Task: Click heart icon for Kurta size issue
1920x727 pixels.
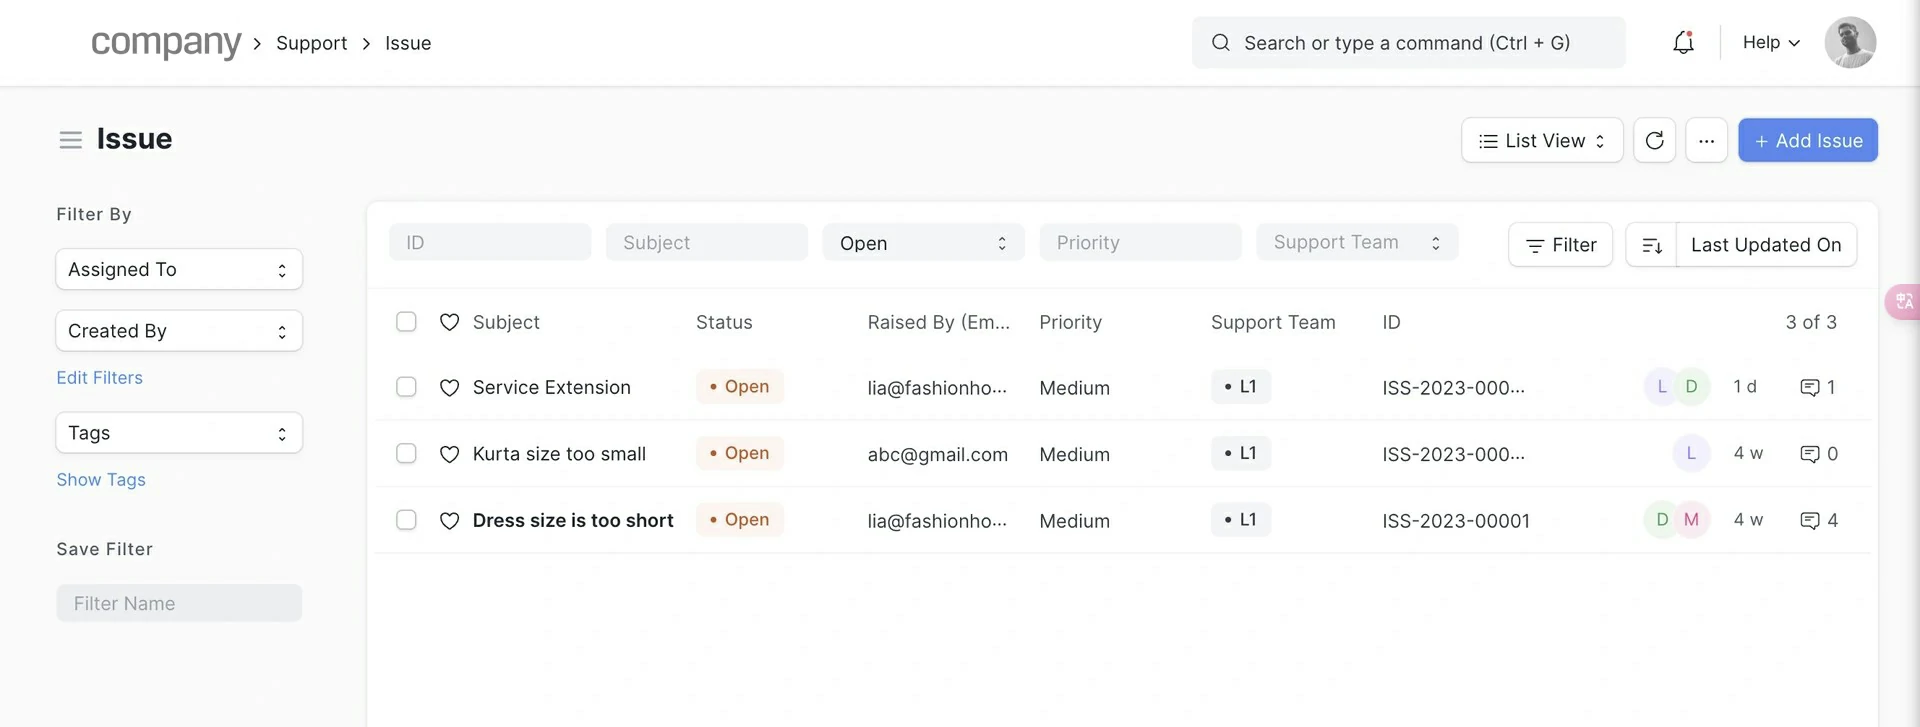Action: [450, 455]
